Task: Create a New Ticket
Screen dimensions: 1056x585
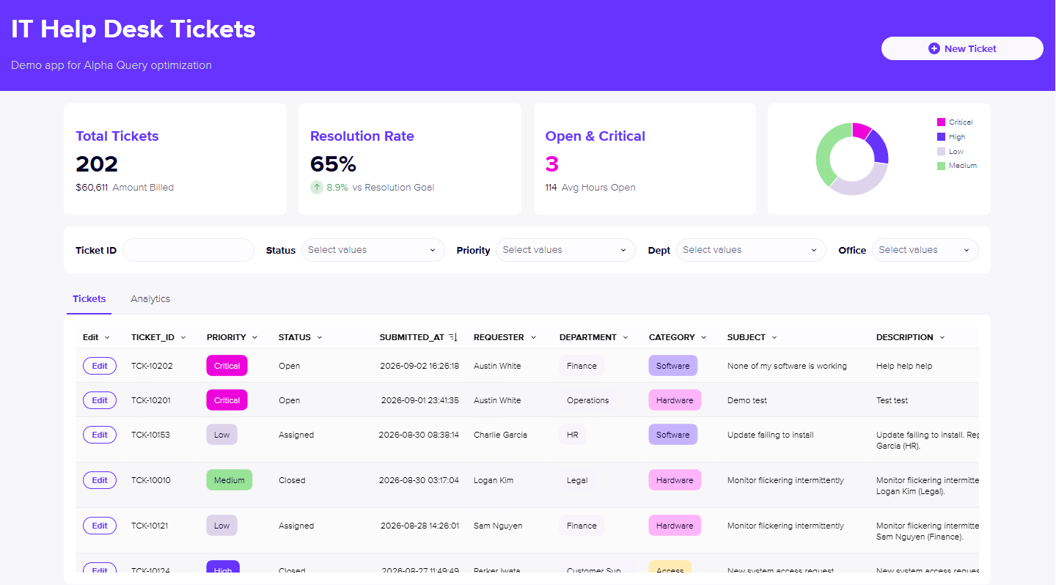Action: 962,48
